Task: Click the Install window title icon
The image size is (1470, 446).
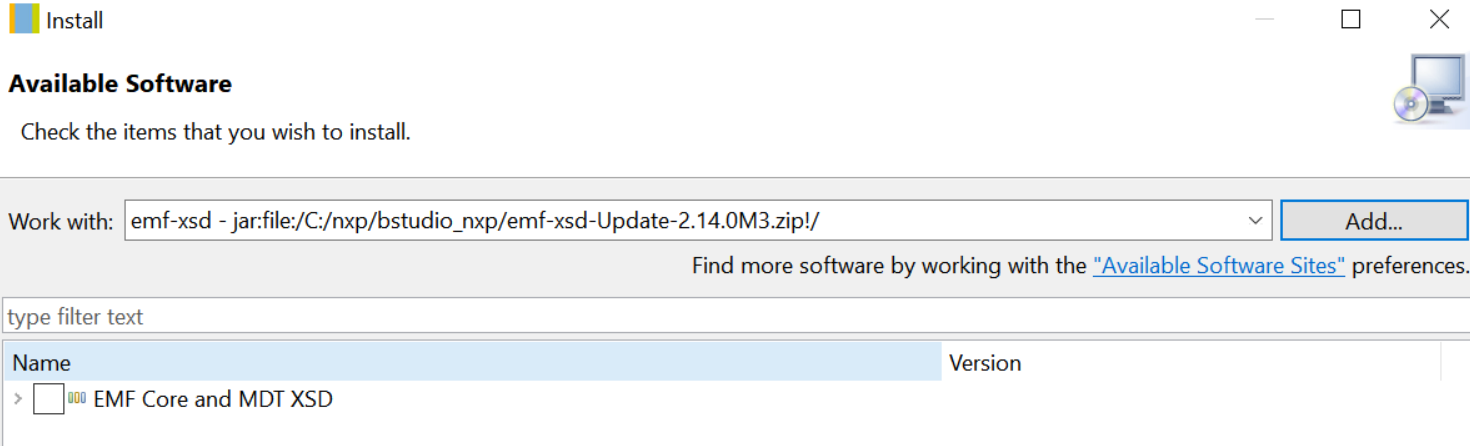Action: tap(24, 20)
